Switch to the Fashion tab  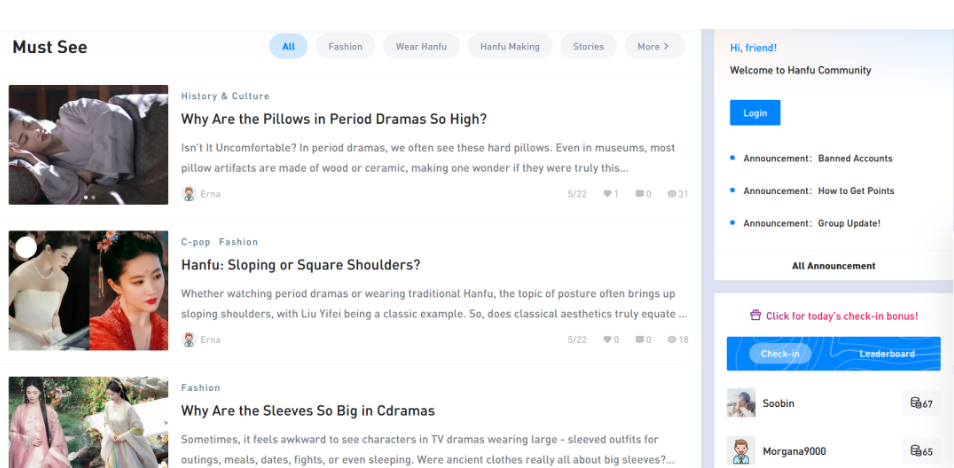[x=345, y=46]
